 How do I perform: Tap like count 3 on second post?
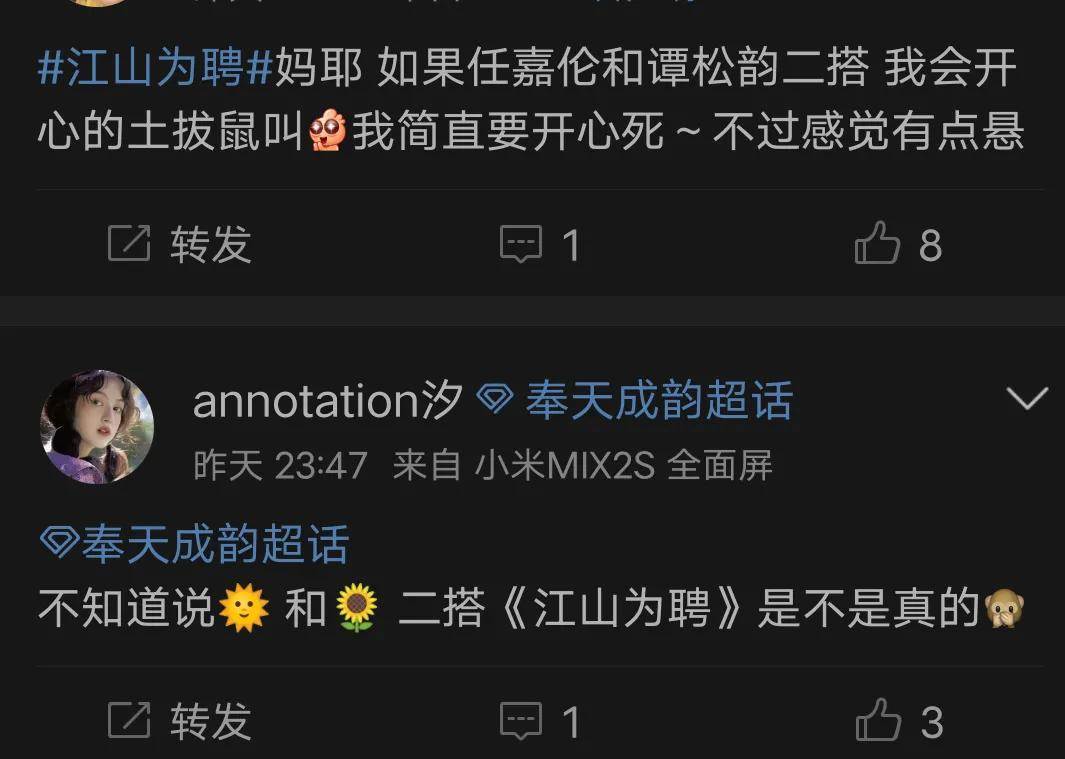tap(932, 722)
